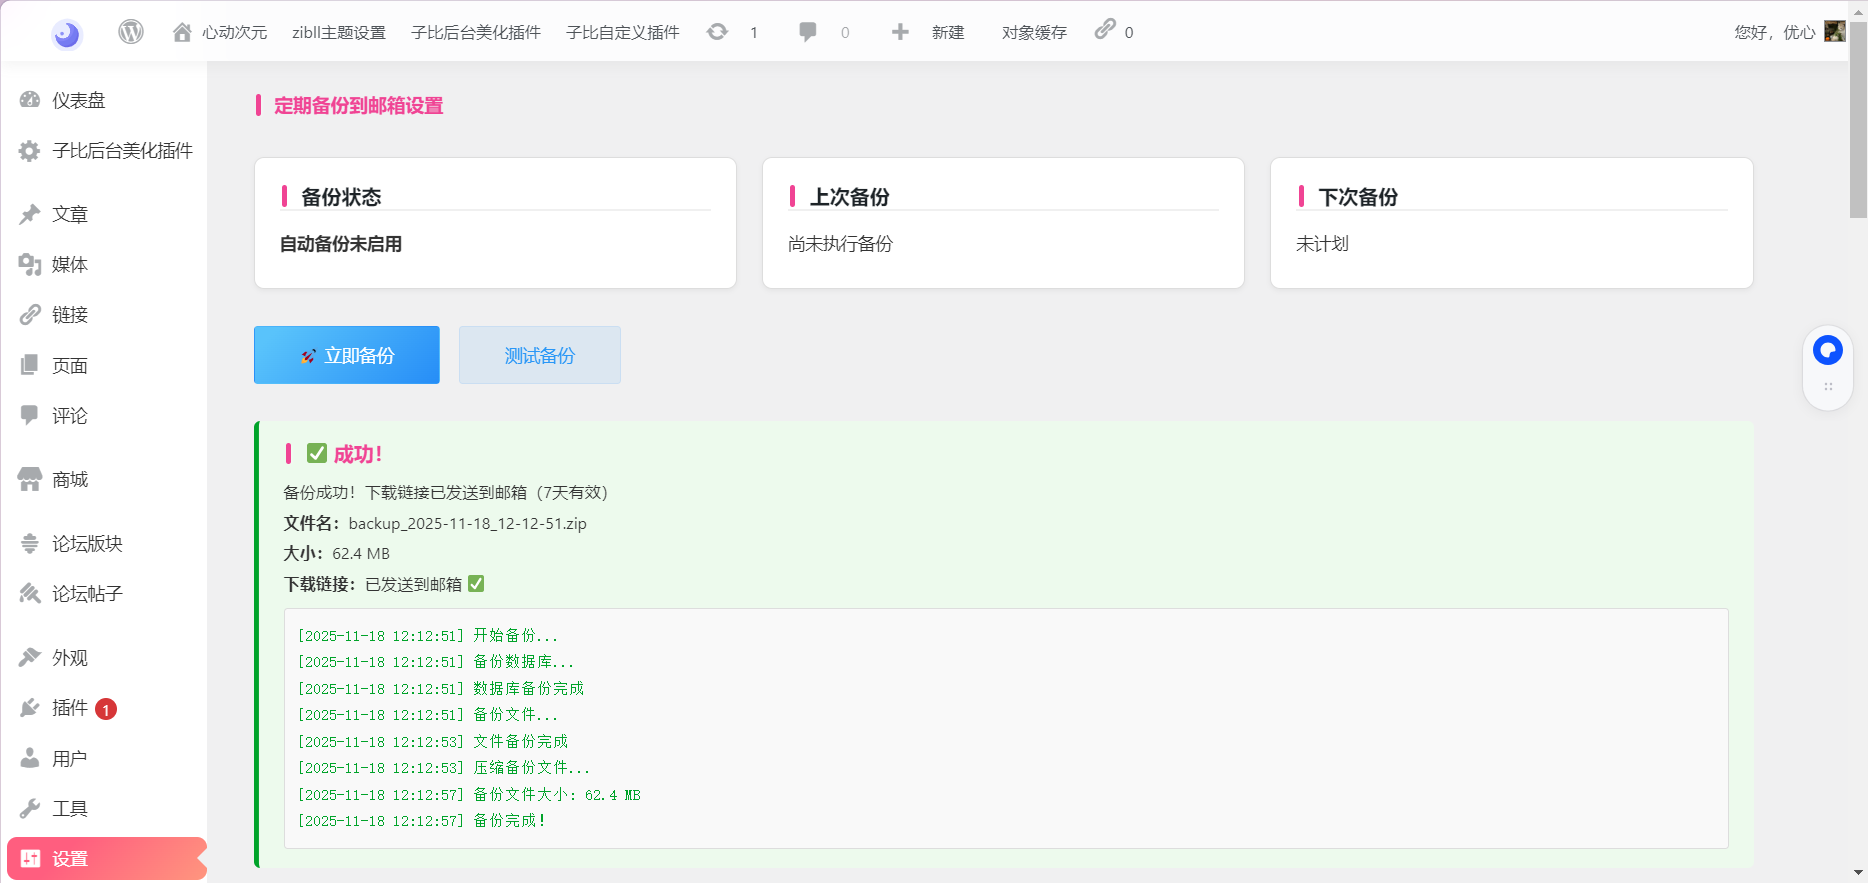Open 插件 section with update badge
Screen dimensions: 1868x883
point(70,708)
